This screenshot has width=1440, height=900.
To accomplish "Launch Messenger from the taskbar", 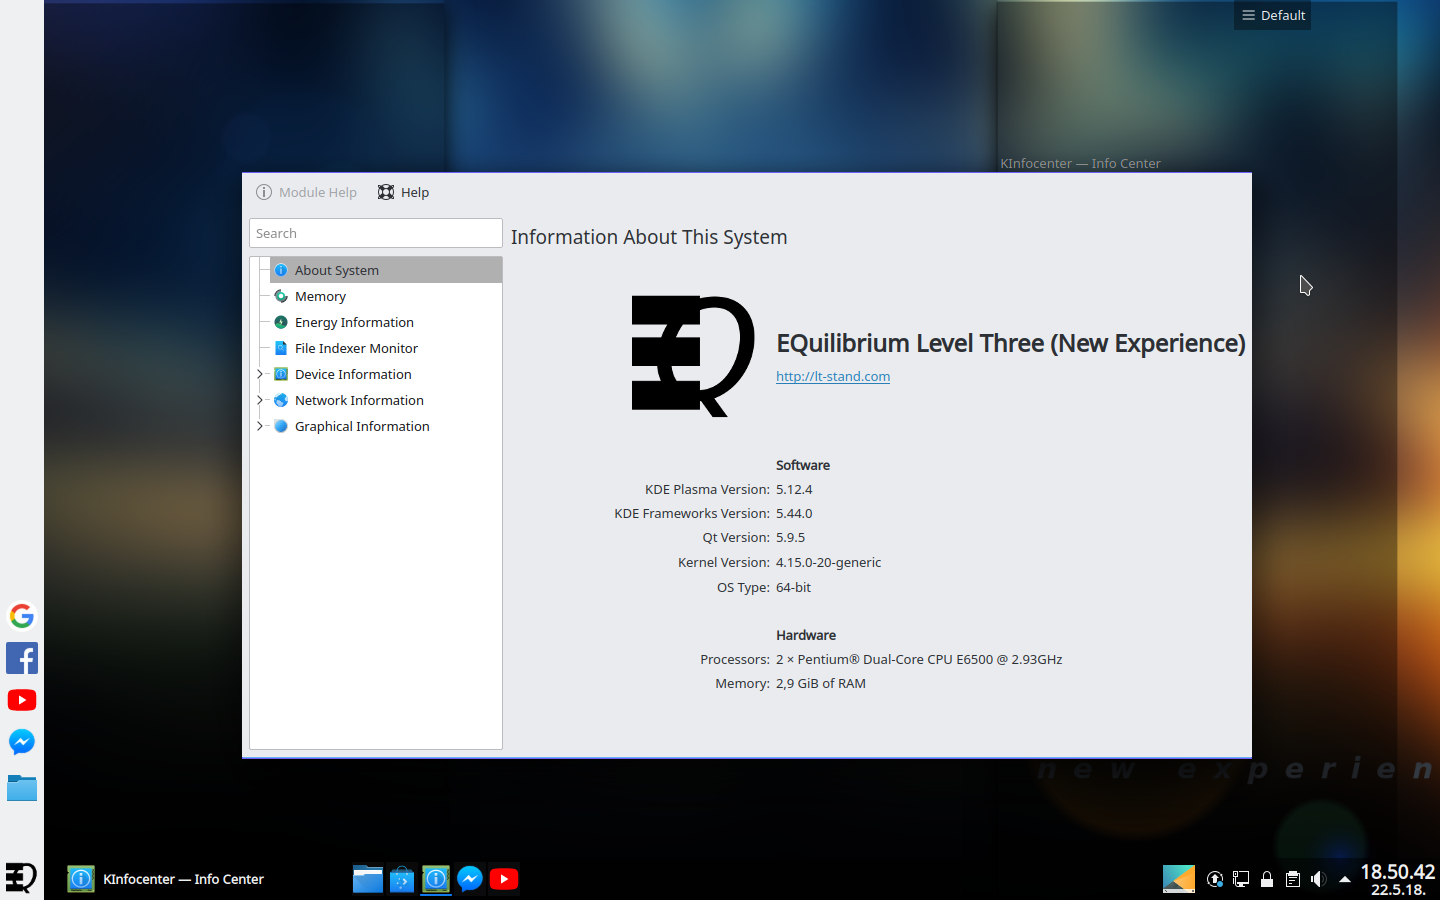I will coord(470,879).
